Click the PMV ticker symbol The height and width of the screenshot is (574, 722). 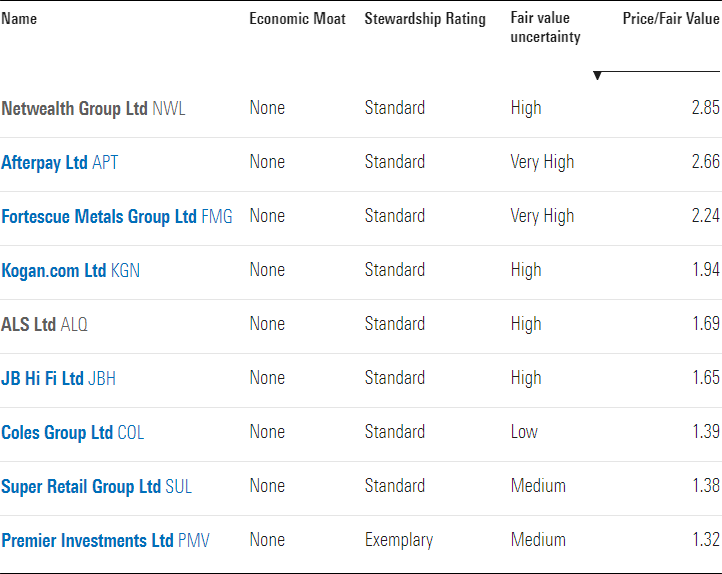tap(193, 540)
